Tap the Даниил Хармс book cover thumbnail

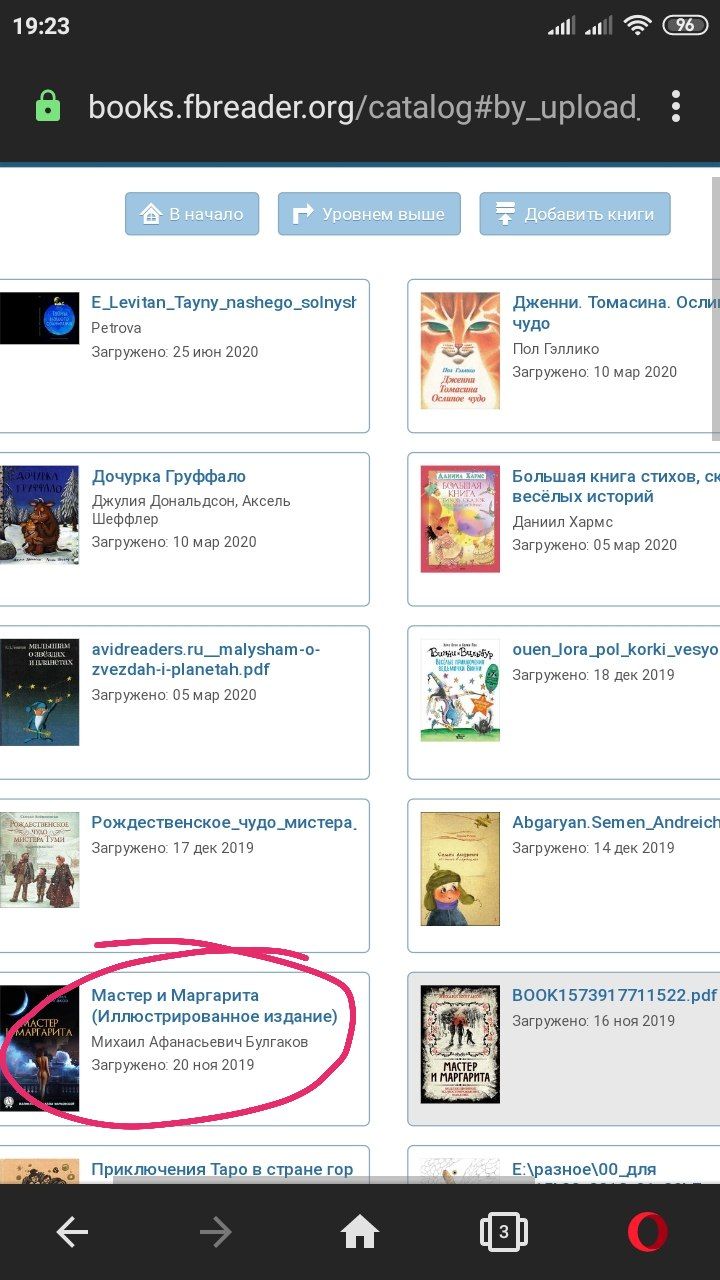click(x=460, y=518)
